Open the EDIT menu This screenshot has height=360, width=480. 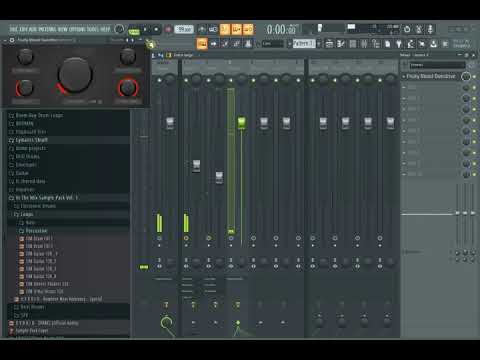click(x=23, y=29)
